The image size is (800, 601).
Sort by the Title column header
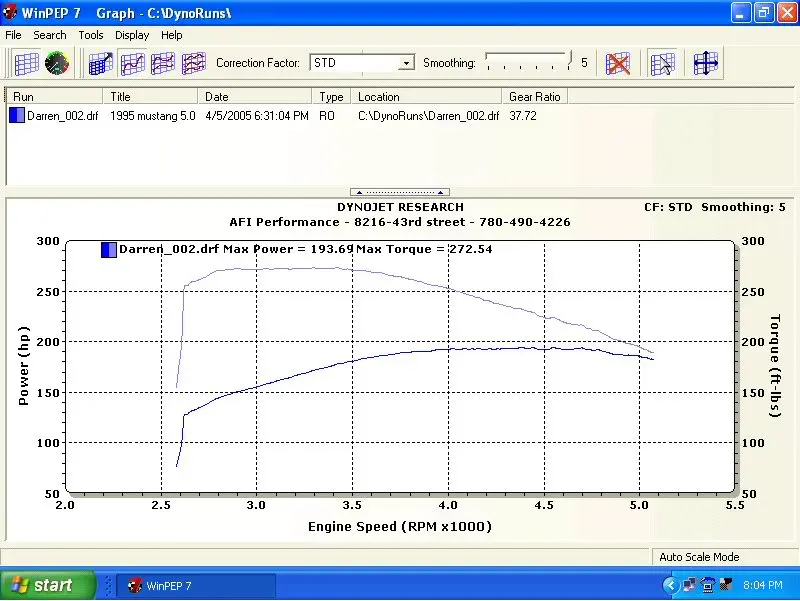(x=151, y=96)
